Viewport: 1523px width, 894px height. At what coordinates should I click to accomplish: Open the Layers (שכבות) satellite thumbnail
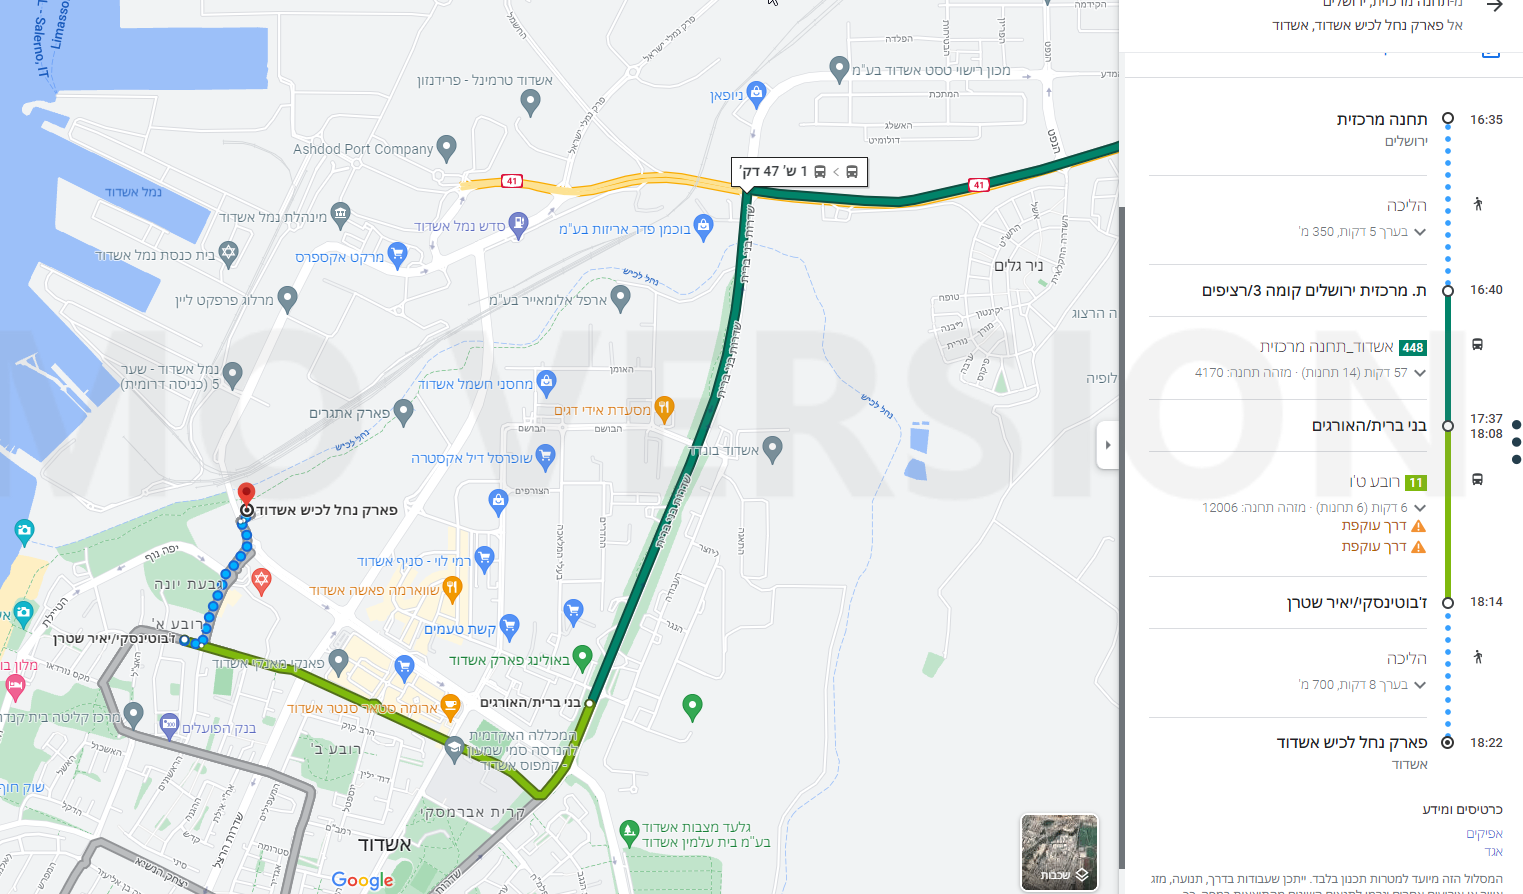pos(1059,852)
